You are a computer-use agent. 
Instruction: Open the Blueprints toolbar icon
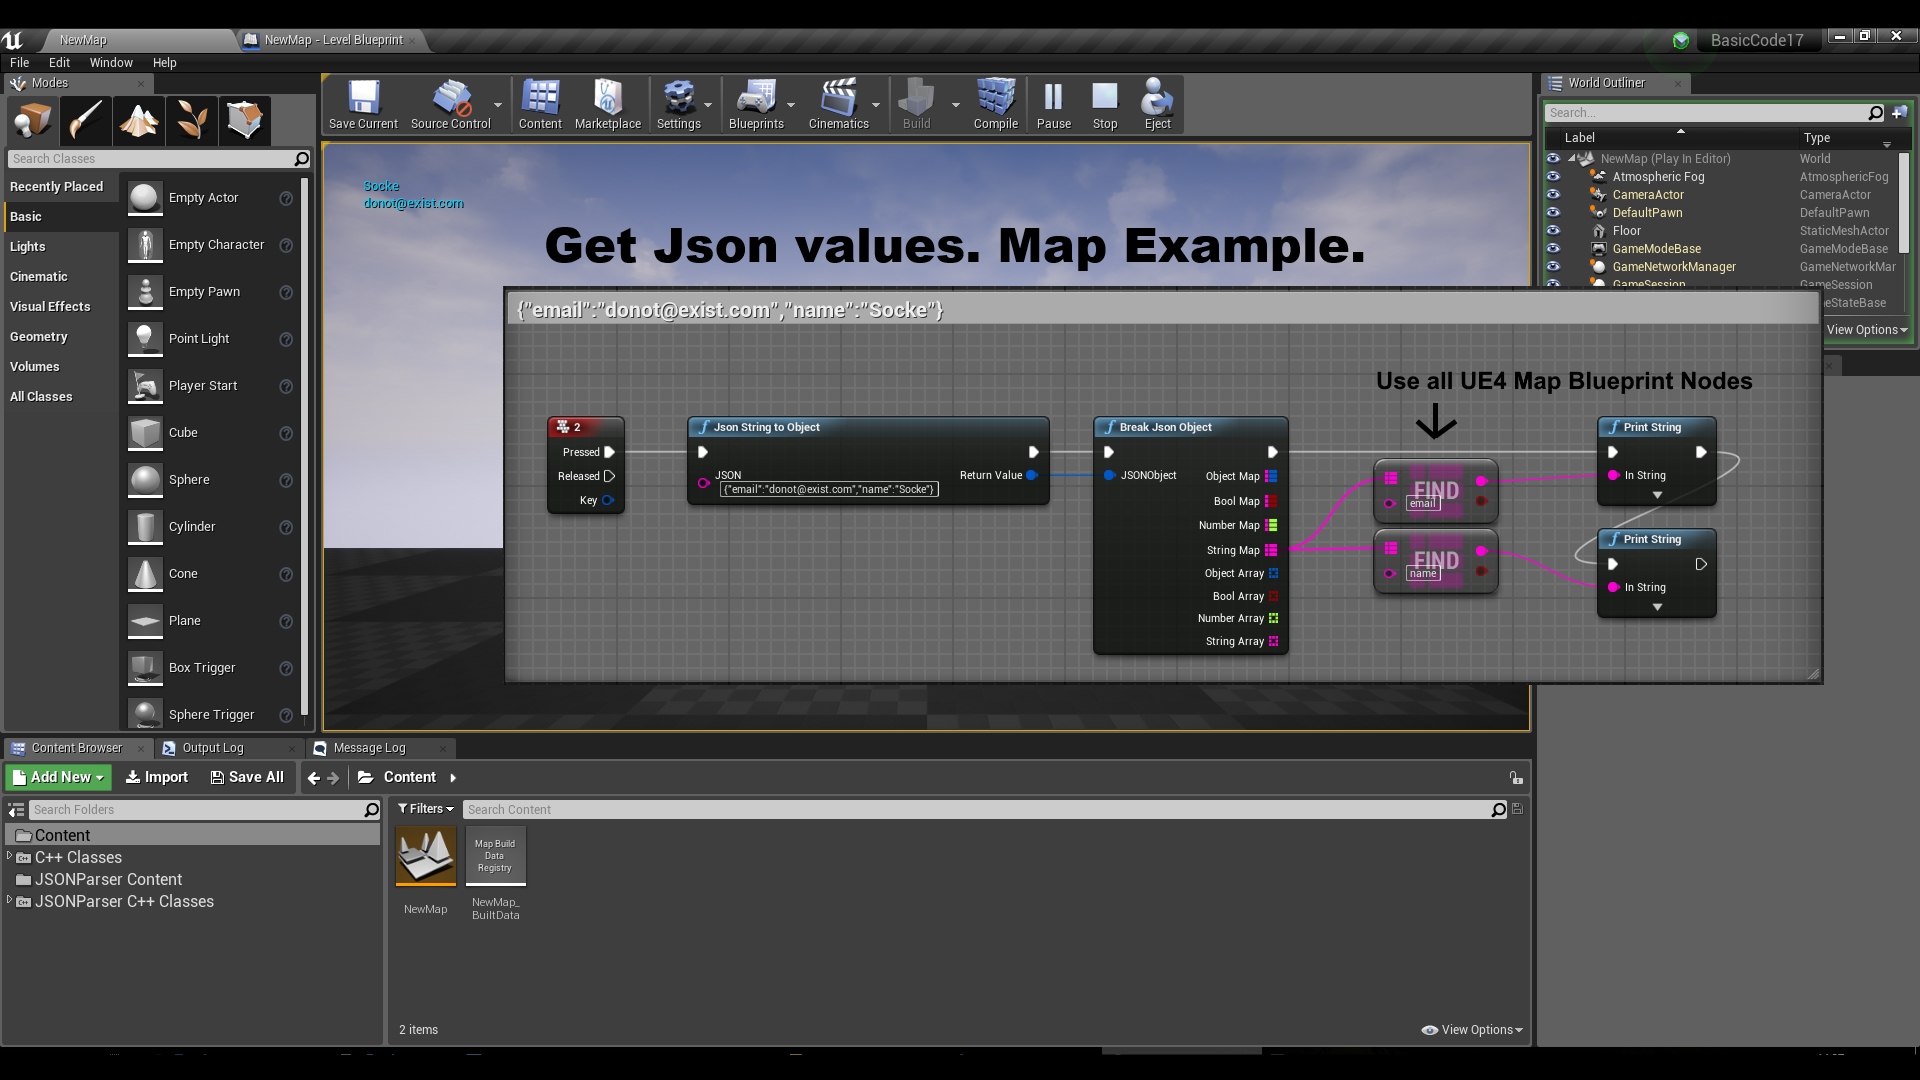(x=756, y=104)
